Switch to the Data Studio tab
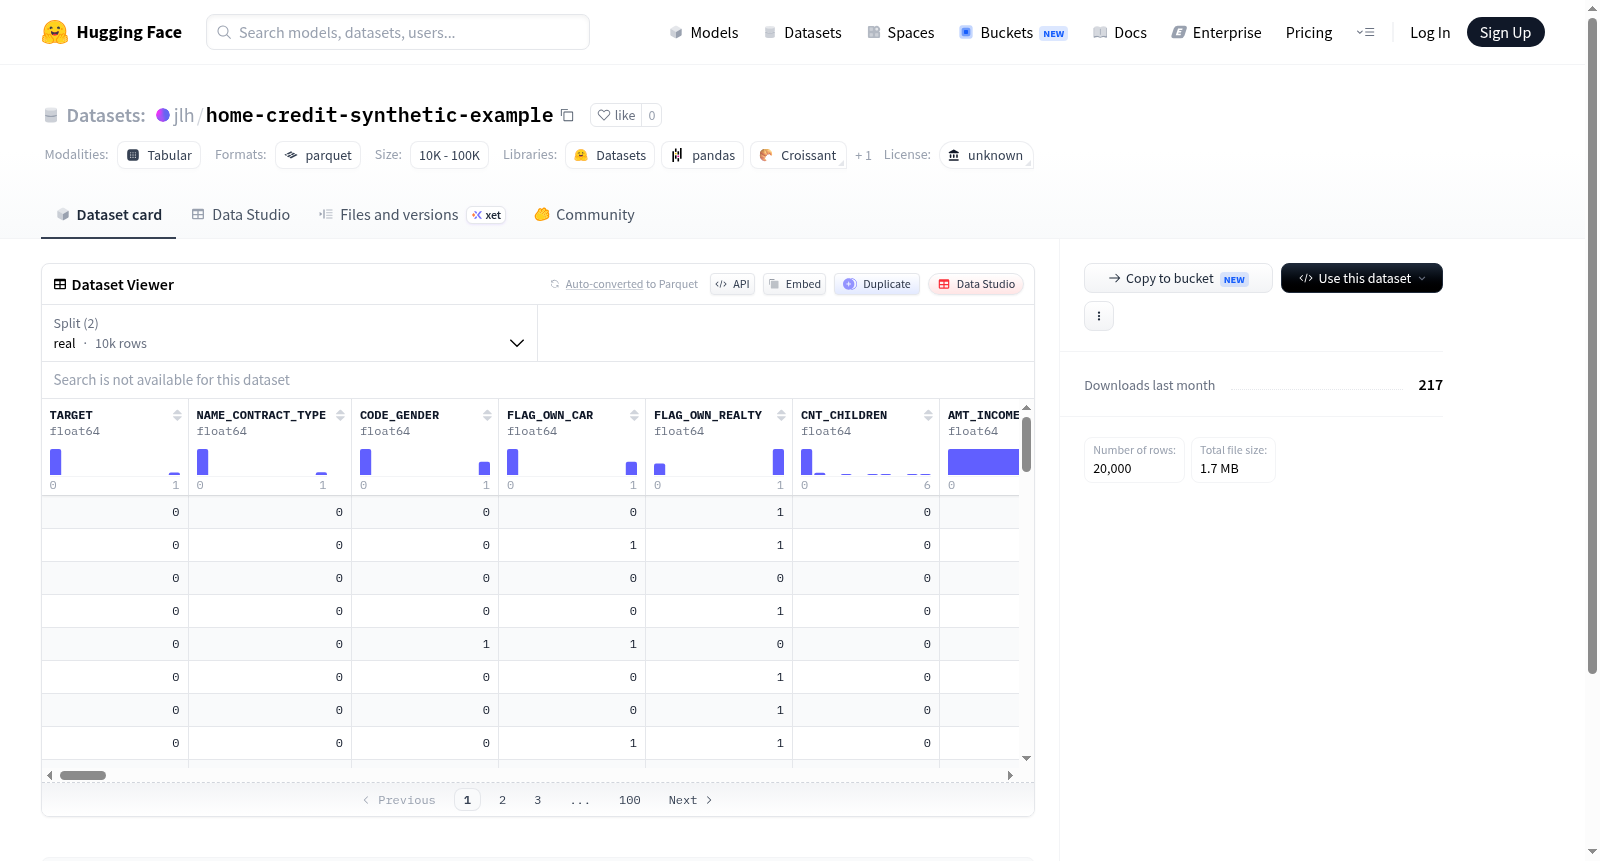This screenshot has width=1600, height=861. 240,215
